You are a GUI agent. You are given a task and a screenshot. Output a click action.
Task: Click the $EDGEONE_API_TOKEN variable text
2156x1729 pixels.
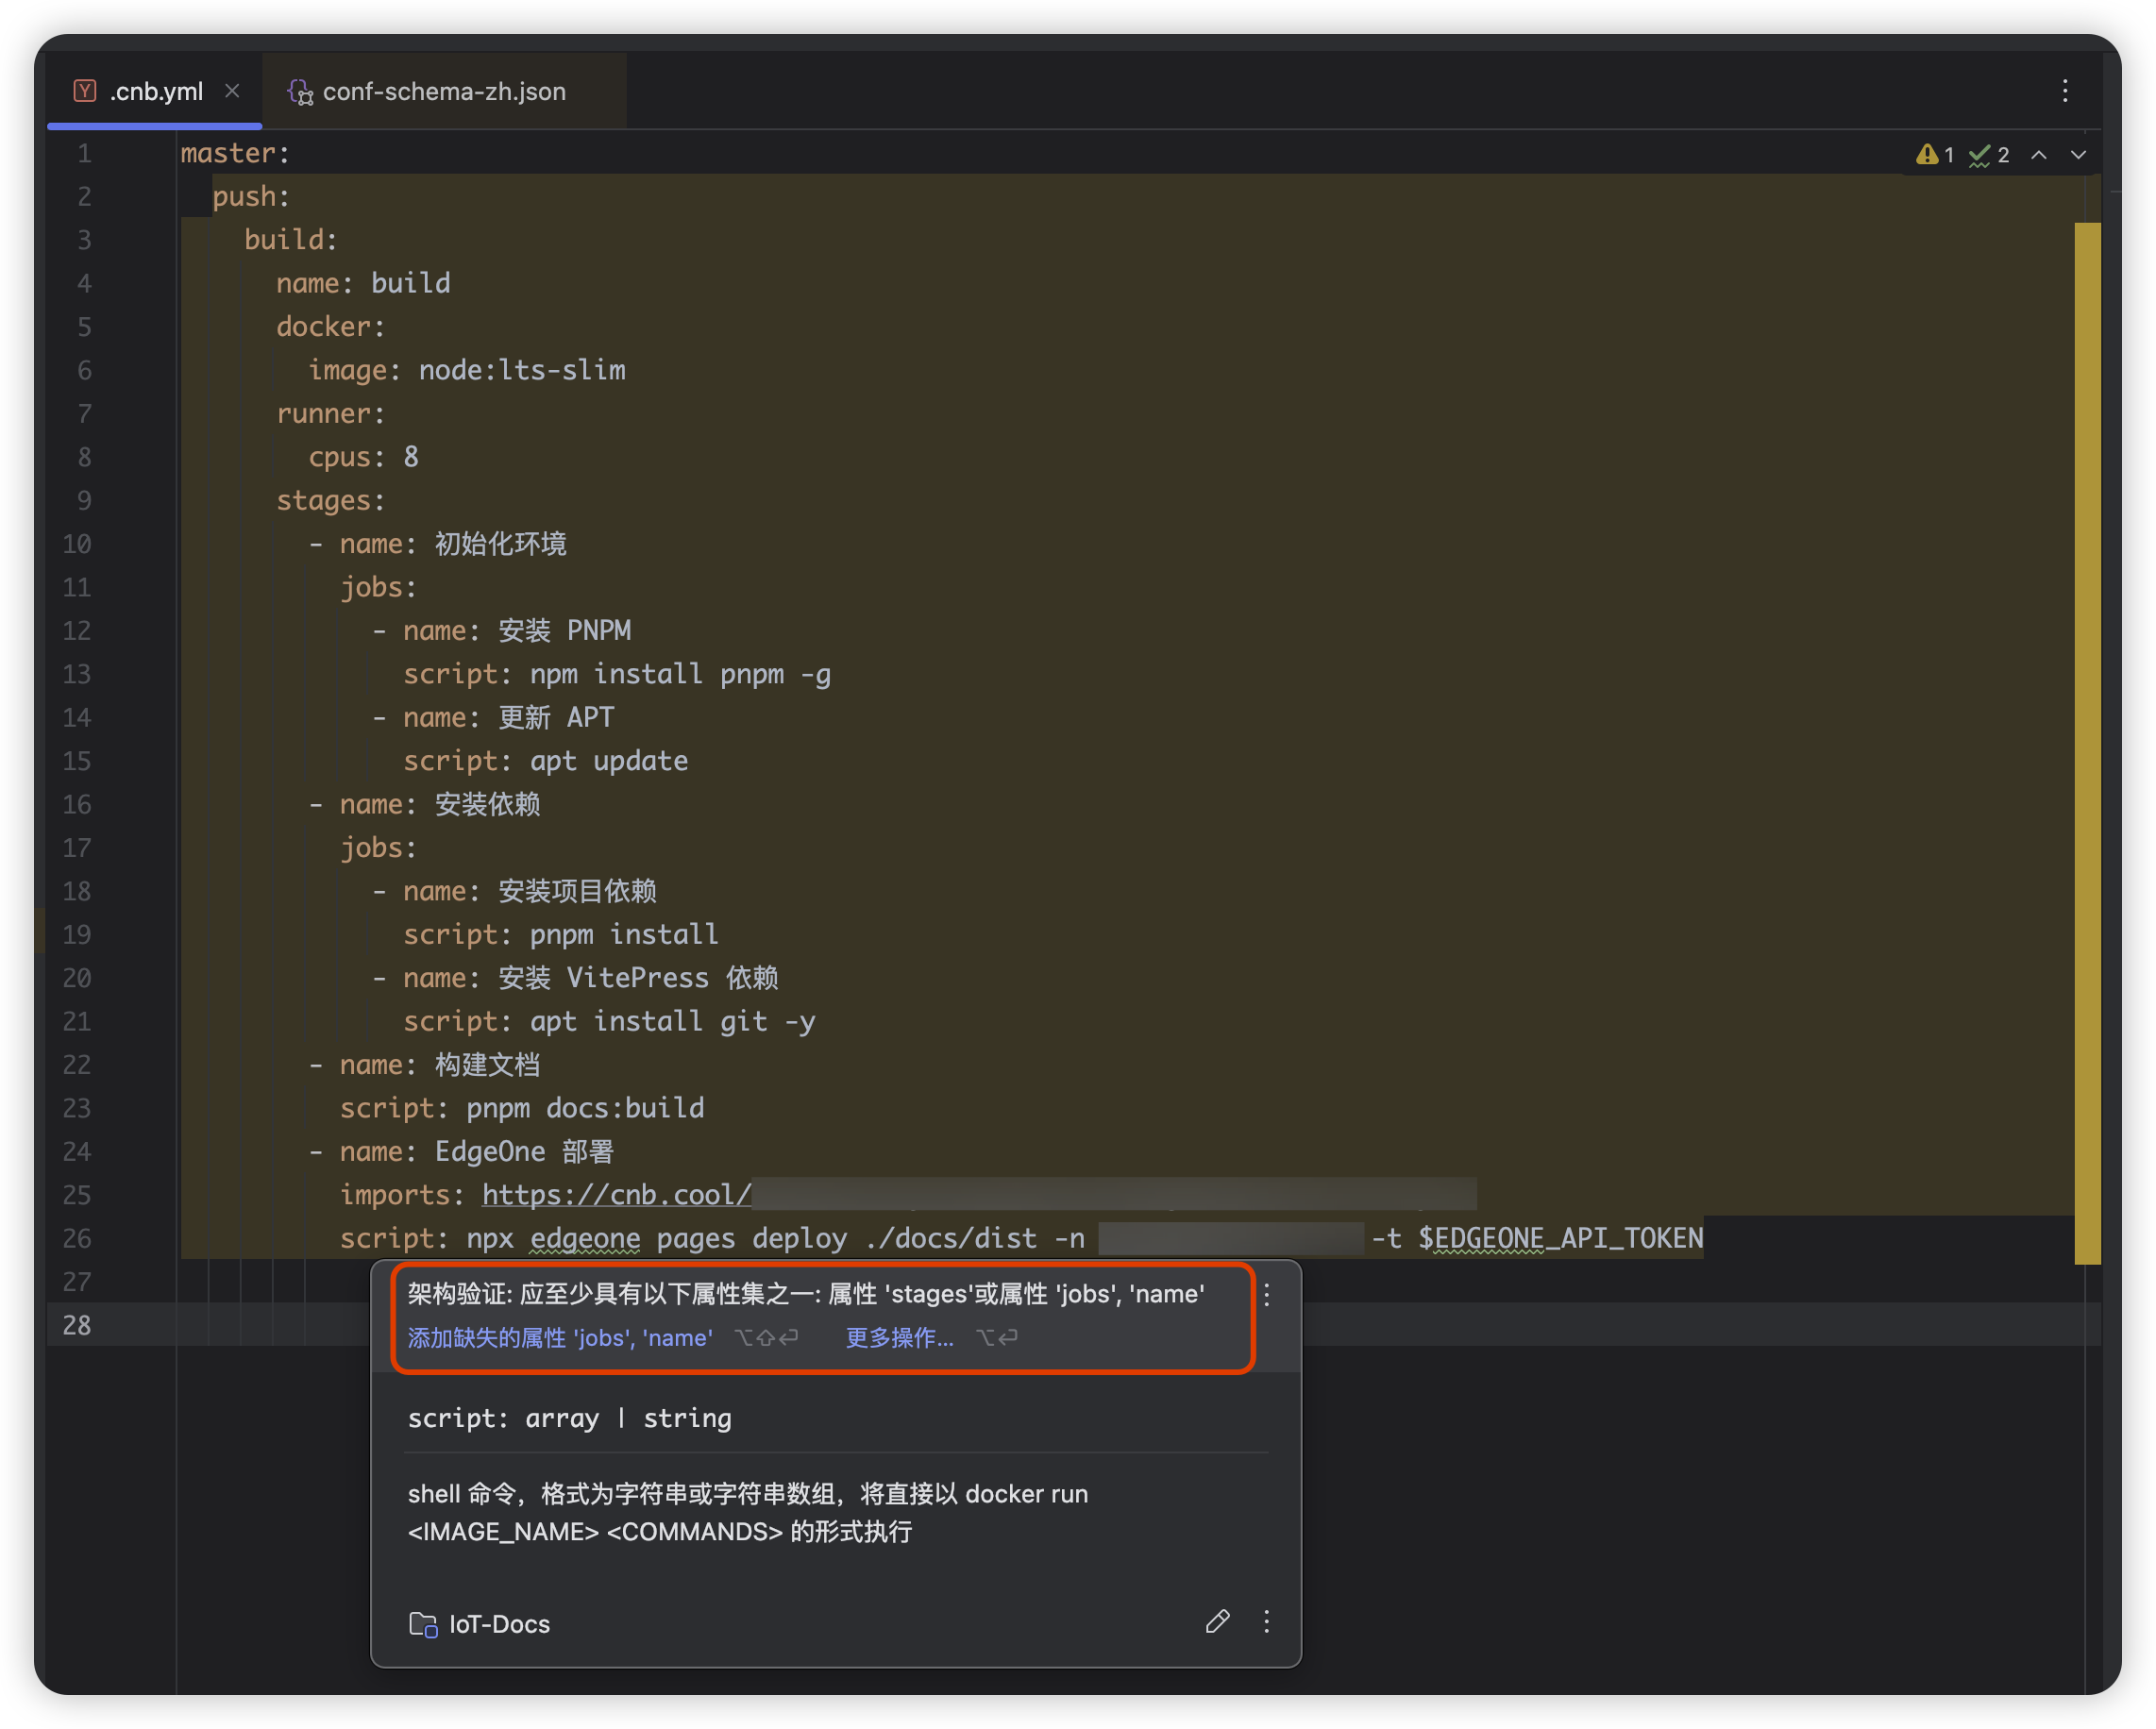point(1560,1238)
